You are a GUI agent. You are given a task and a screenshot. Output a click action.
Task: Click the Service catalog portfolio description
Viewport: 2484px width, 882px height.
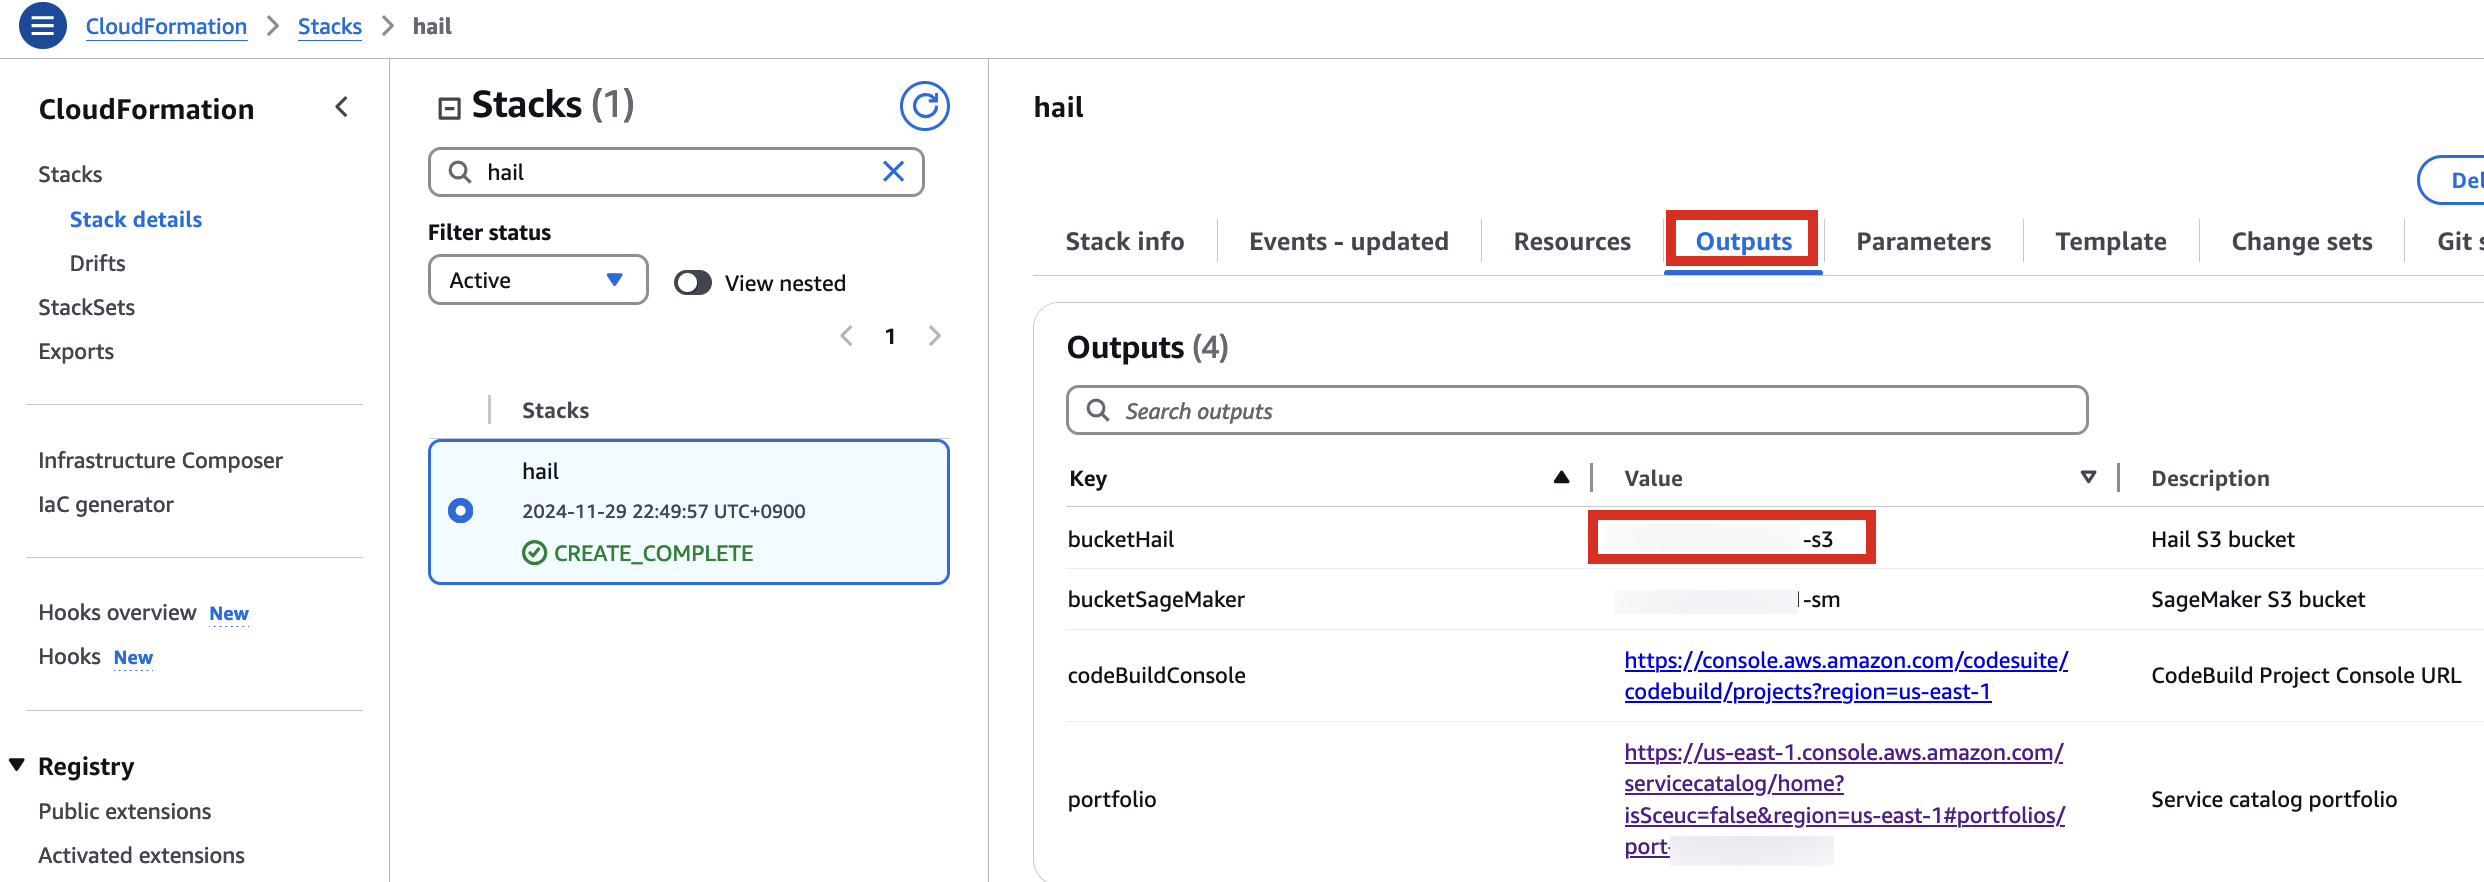[x=2274, y=800]
